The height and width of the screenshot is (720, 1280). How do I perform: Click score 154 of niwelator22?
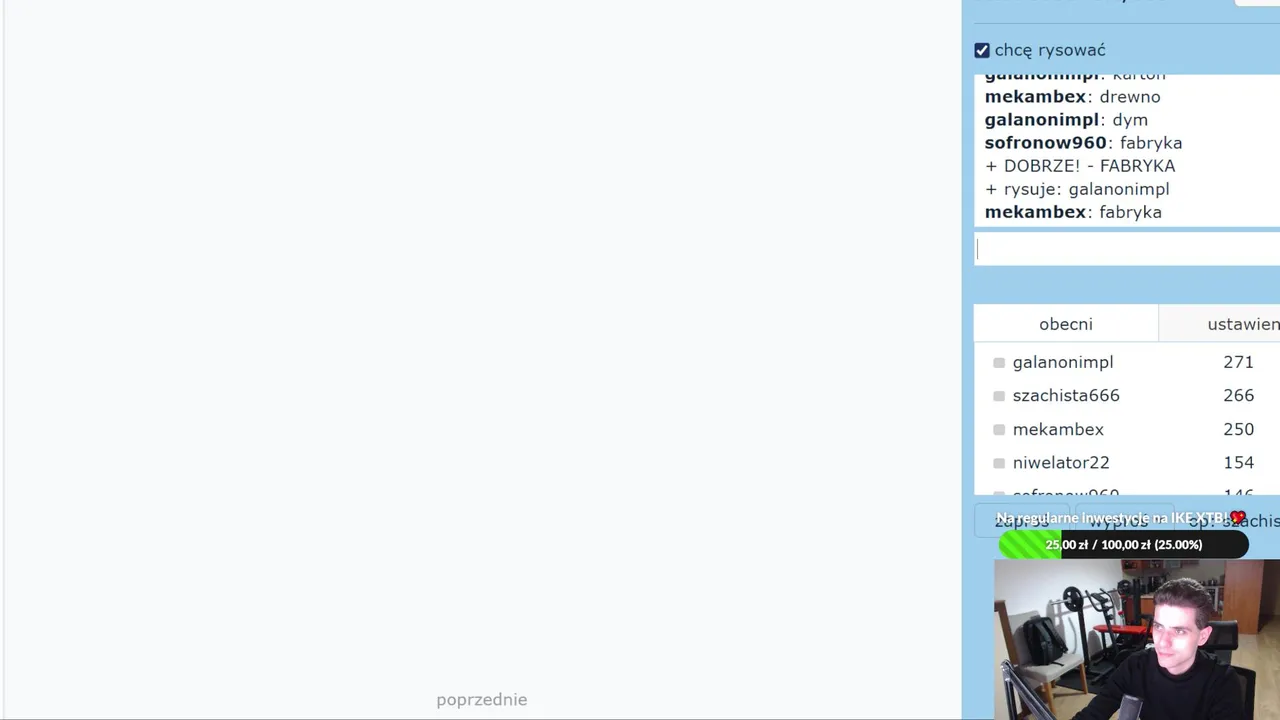(1238, 462)
